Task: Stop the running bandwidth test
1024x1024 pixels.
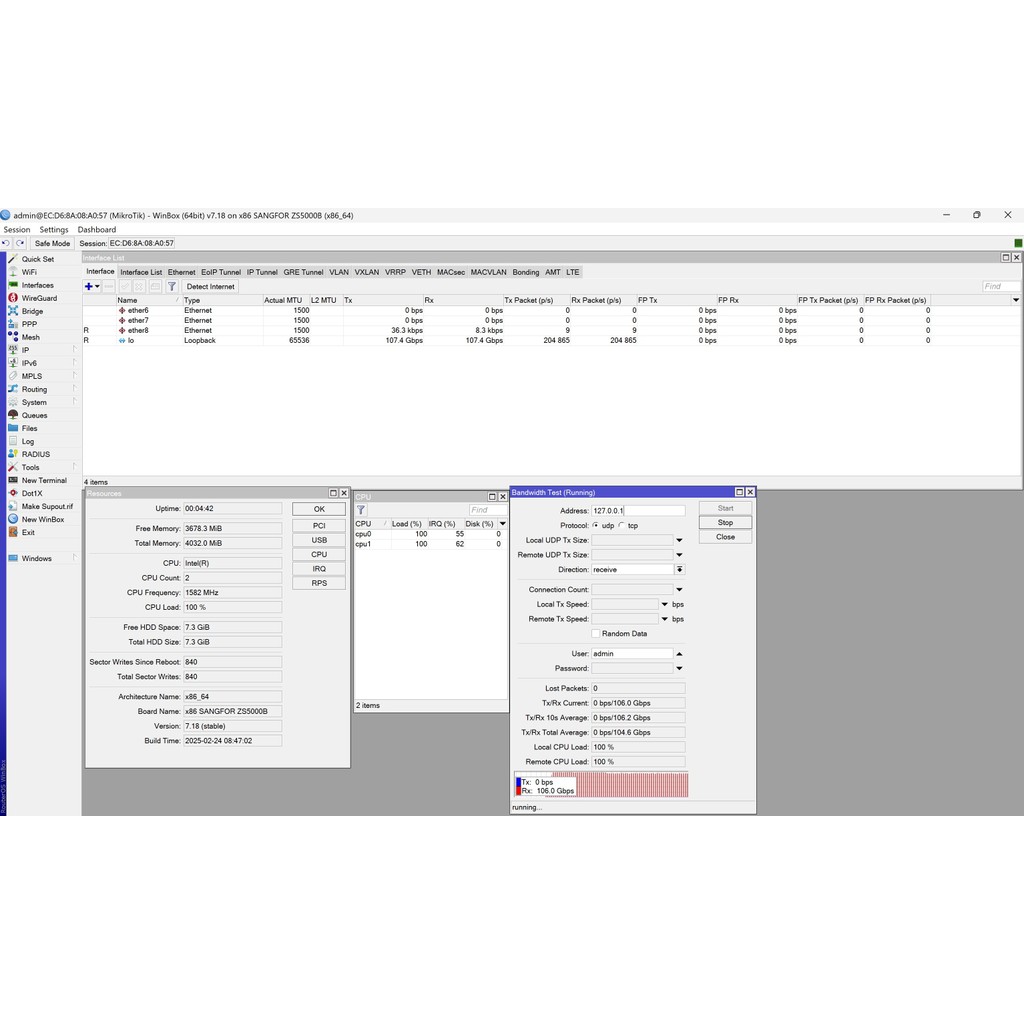Action: 725,523
